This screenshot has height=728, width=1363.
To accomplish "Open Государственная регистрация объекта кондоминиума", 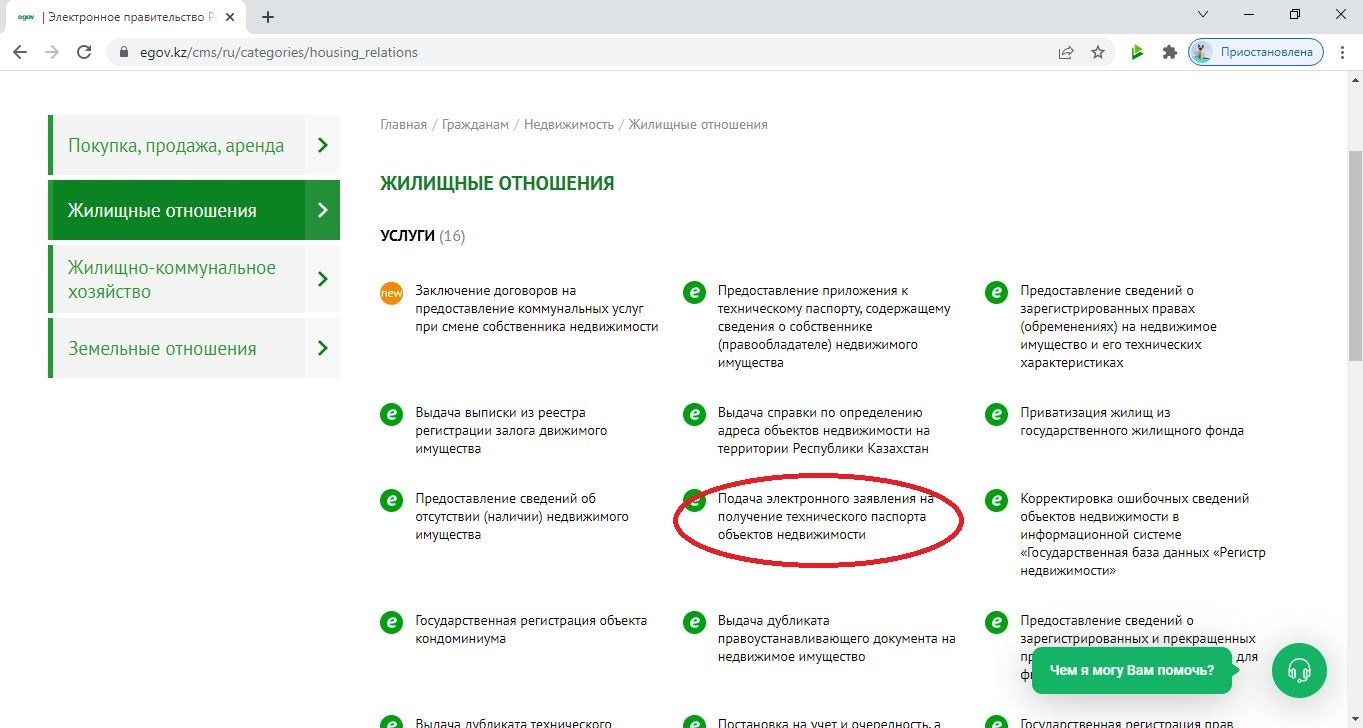I will coord(531,630).
